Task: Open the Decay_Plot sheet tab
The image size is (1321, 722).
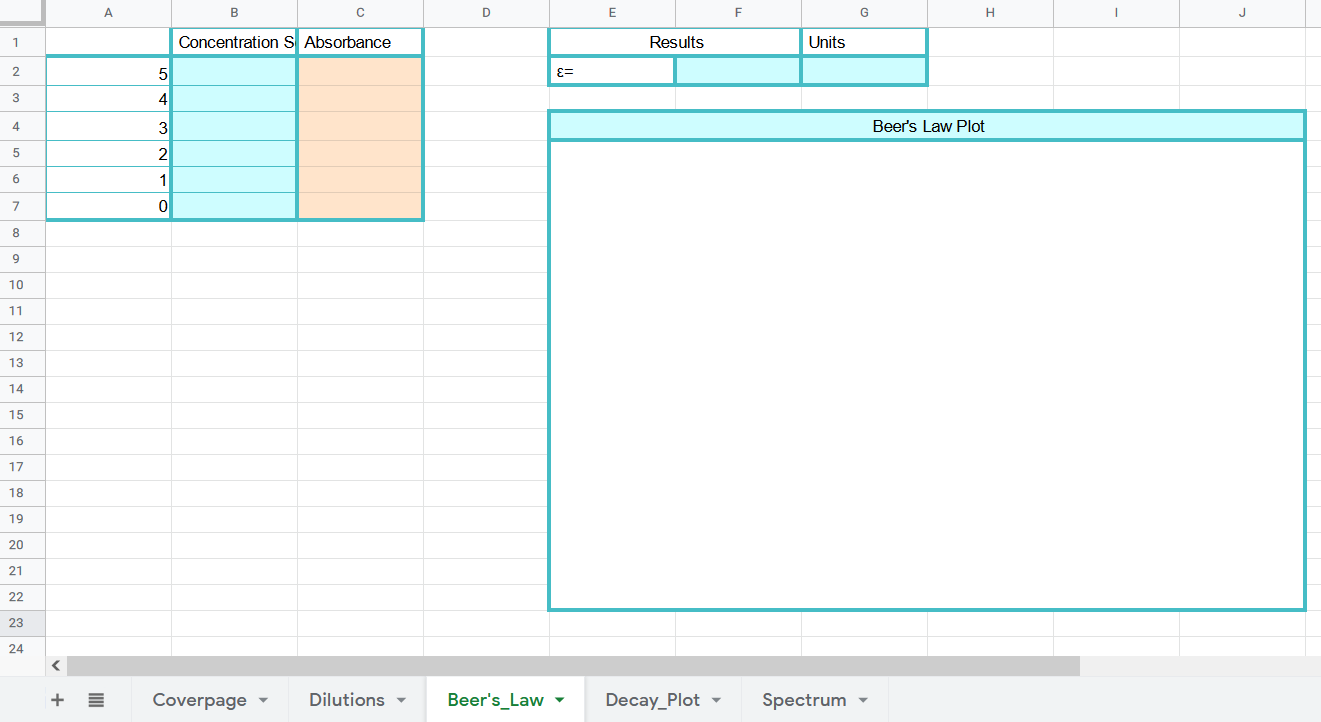Action: click(652, 700)
